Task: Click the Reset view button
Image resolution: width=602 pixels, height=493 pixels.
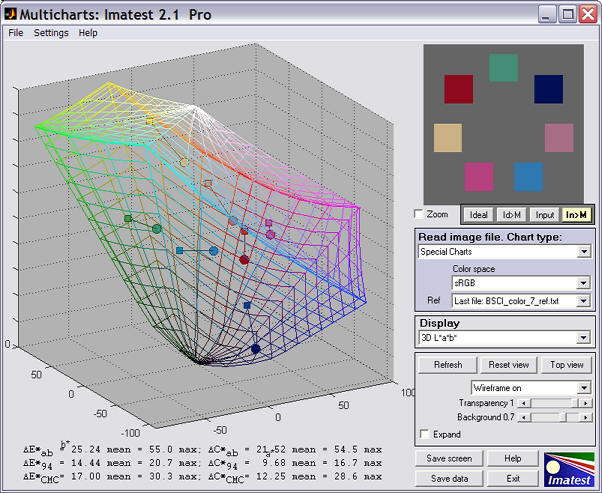Action: click(509, 364)
